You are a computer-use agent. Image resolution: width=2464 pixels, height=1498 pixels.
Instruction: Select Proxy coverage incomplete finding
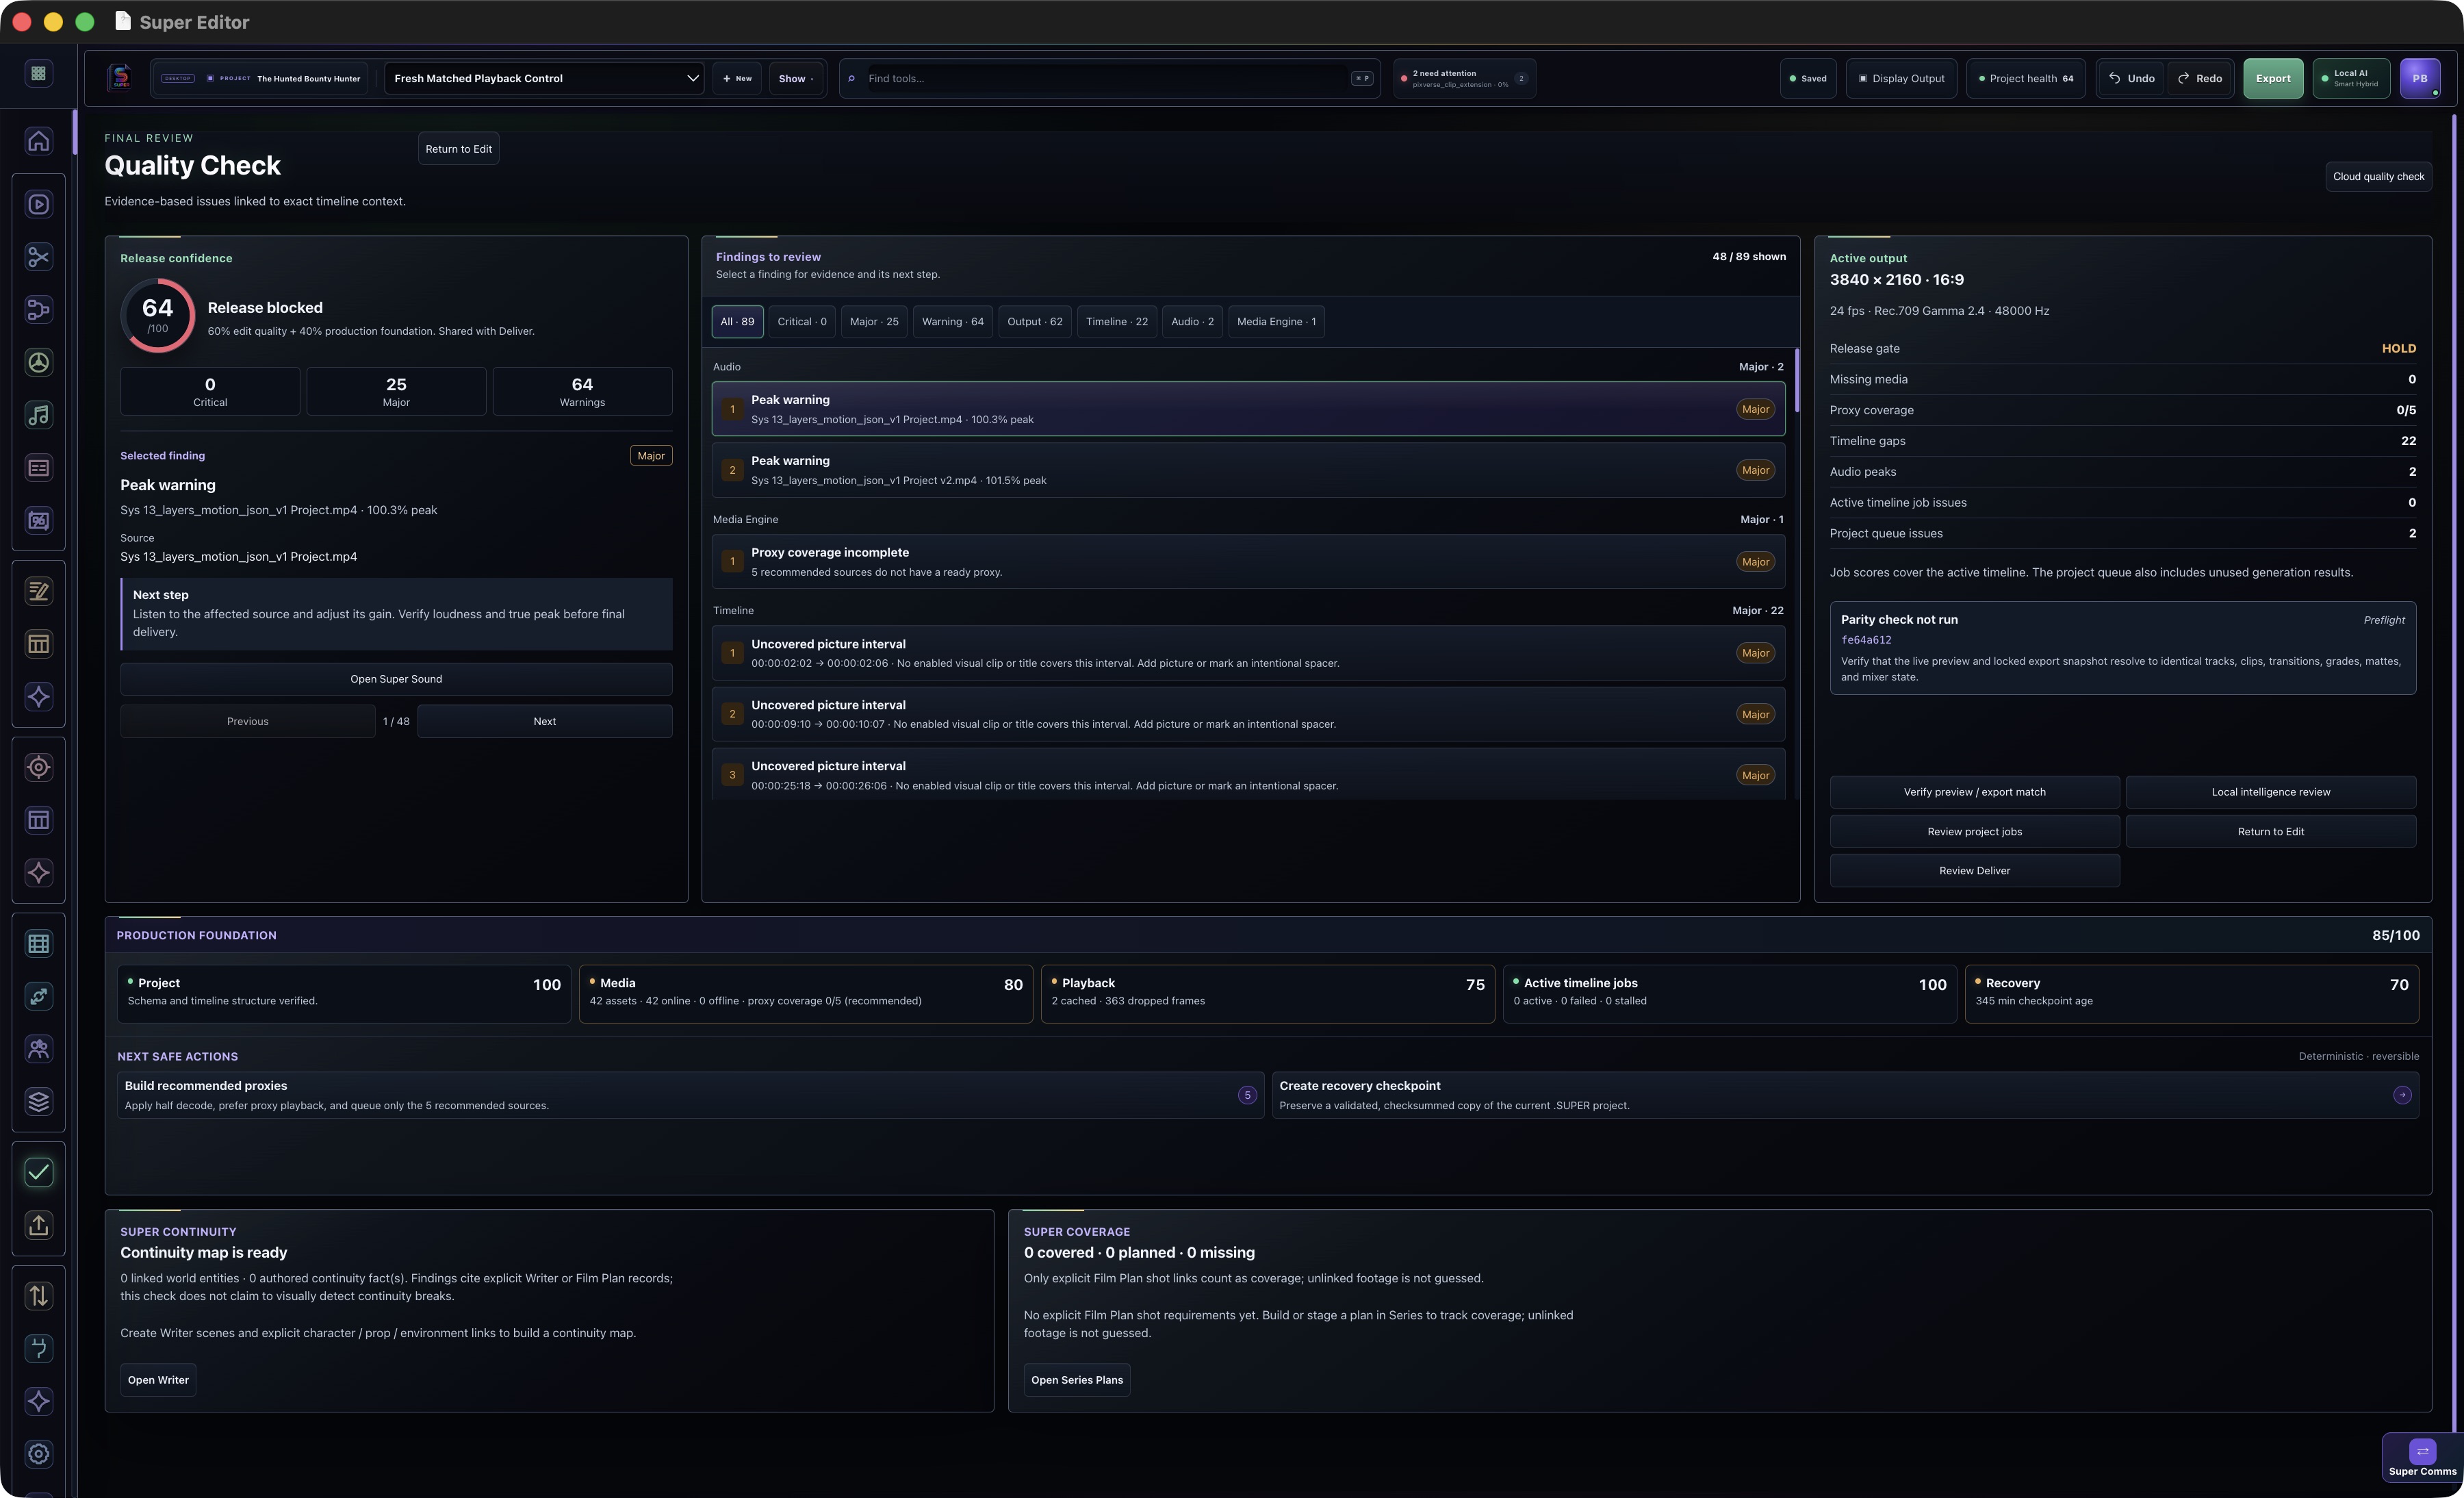[1248, 561]
